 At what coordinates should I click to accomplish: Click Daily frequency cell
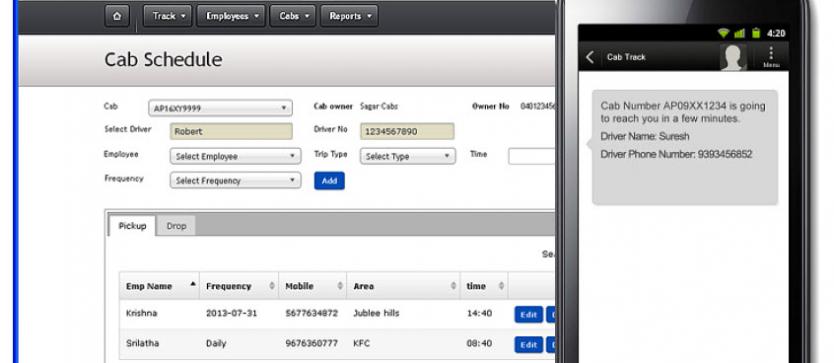[216, 343]
